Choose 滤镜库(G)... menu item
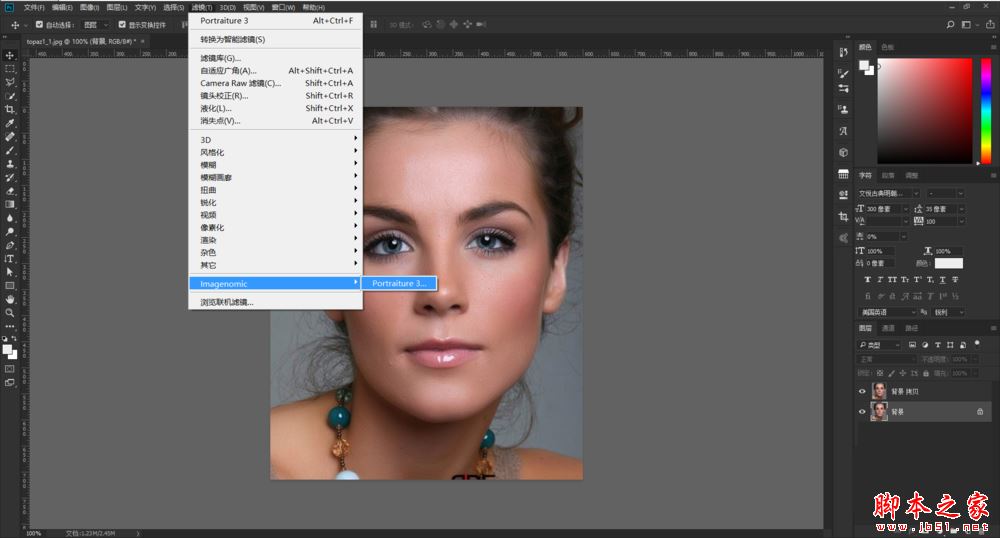 [276, 59]
